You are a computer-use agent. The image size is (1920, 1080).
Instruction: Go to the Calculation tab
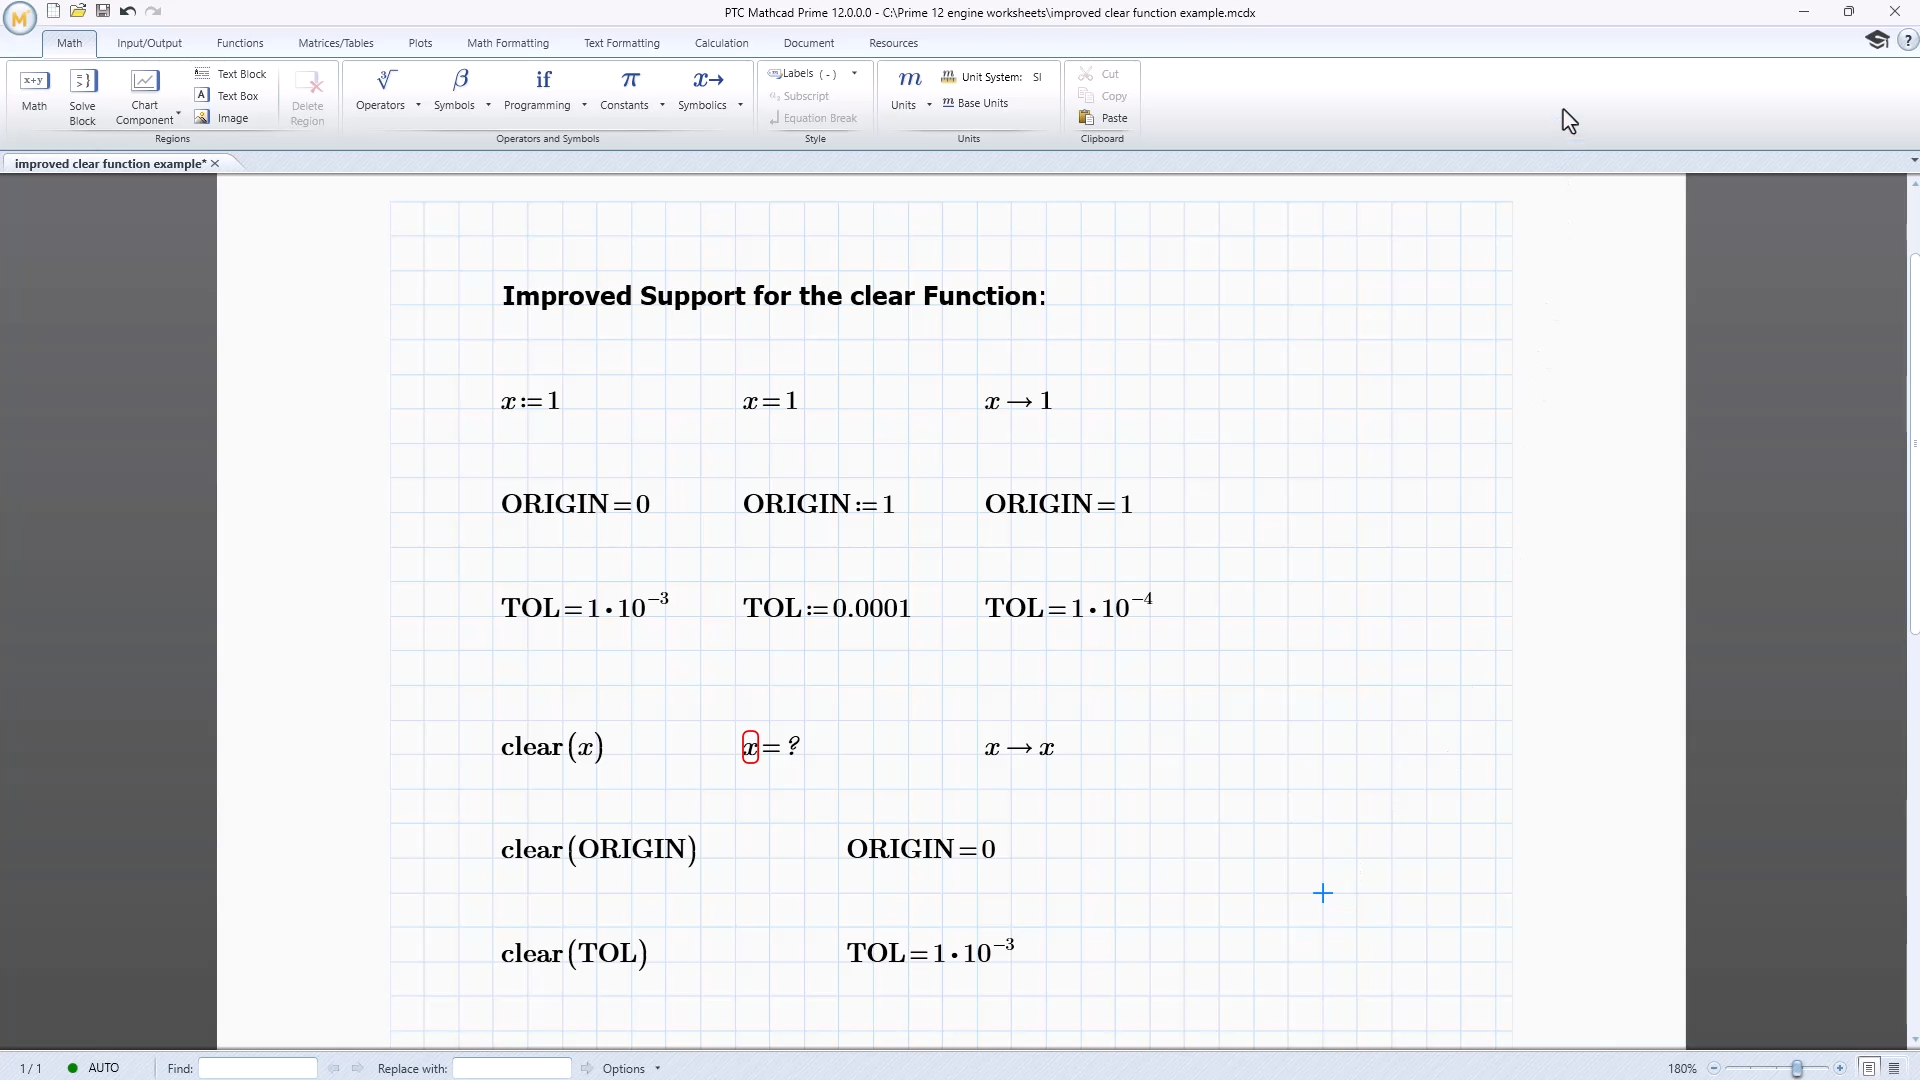point(722,43)
